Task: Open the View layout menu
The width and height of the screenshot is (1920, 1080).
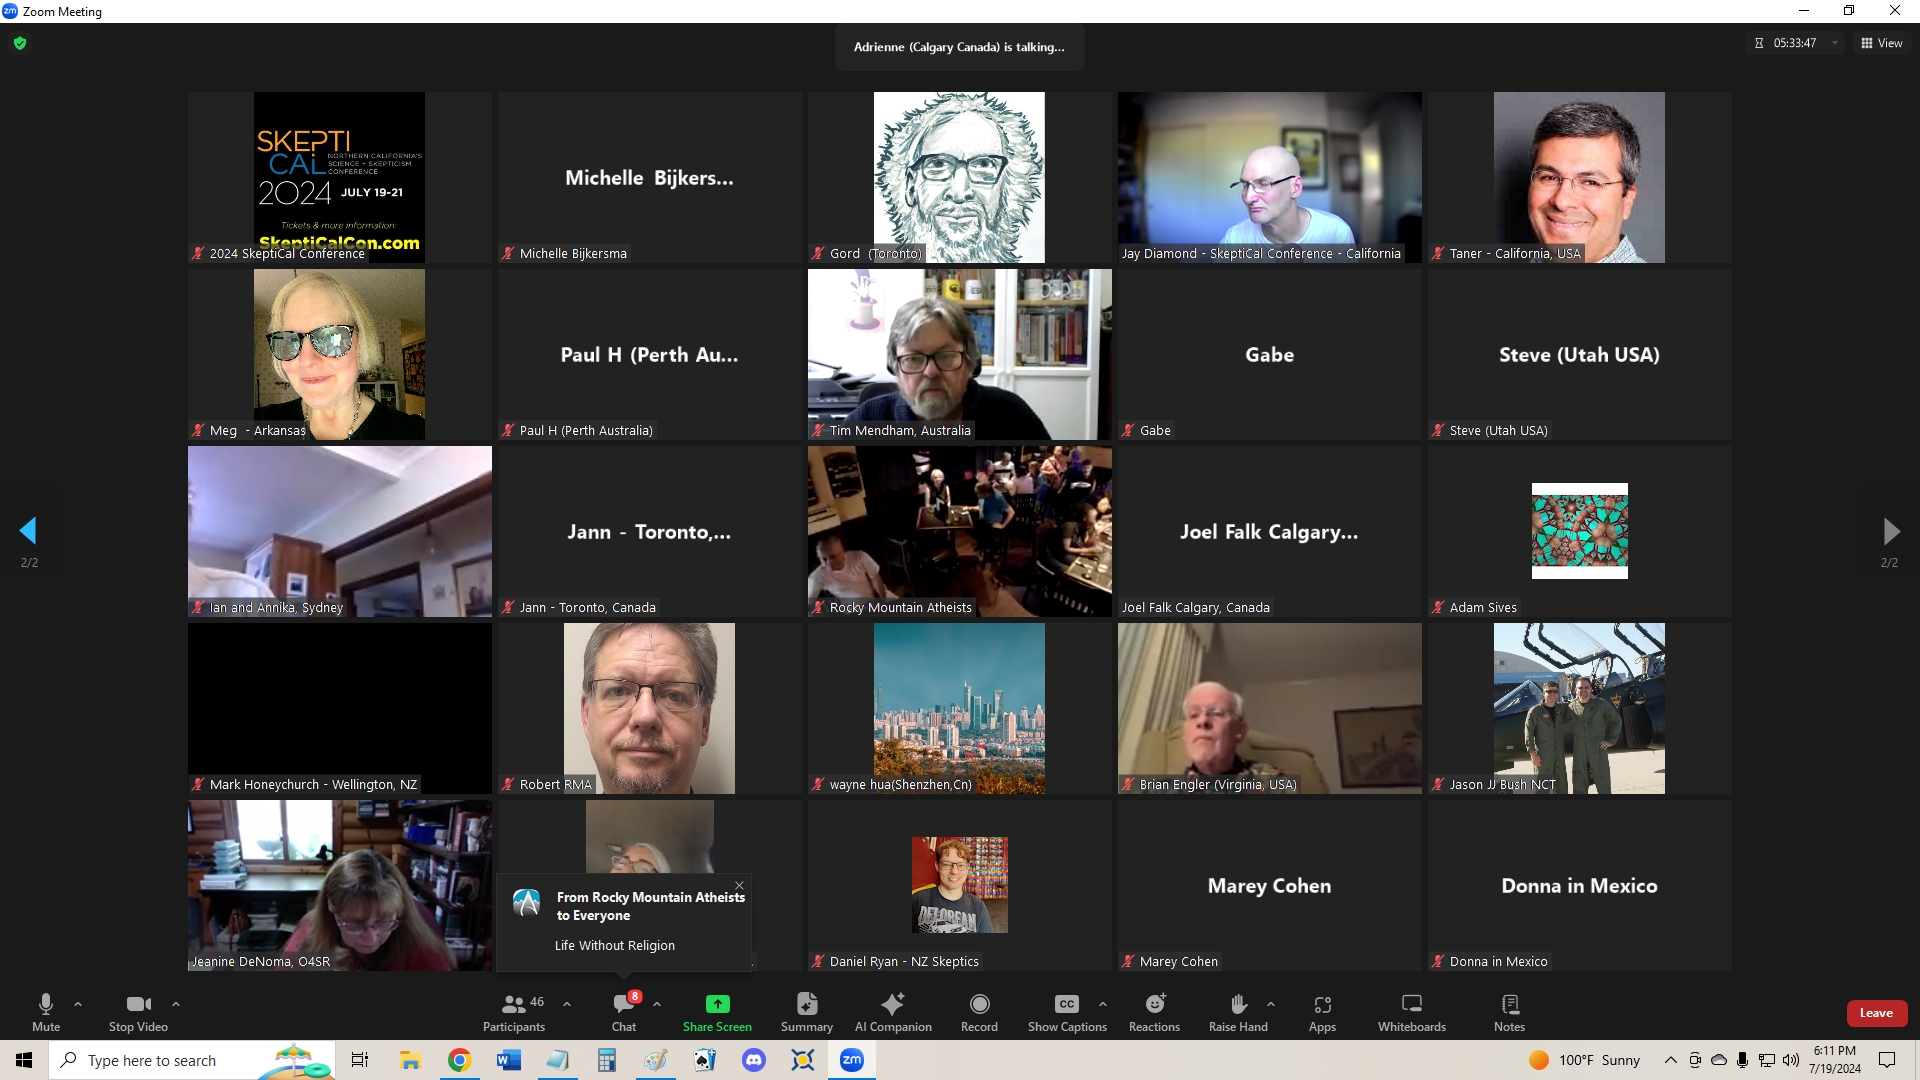Action: tap(1881, 43)
